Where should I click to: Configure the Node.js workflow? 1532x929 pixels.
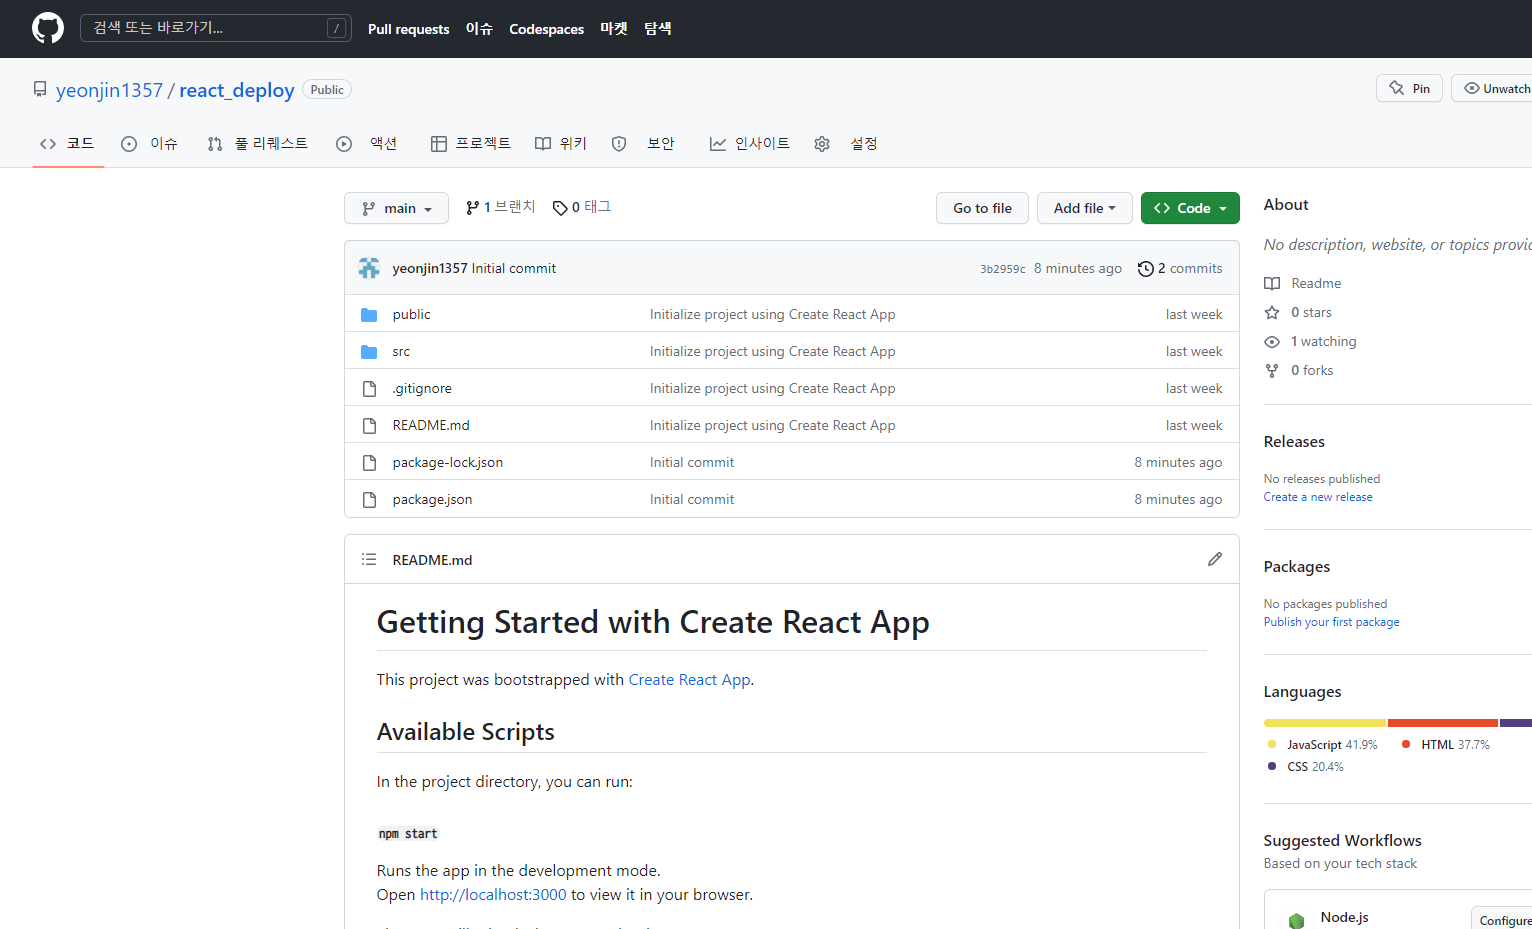[1502, 920]
